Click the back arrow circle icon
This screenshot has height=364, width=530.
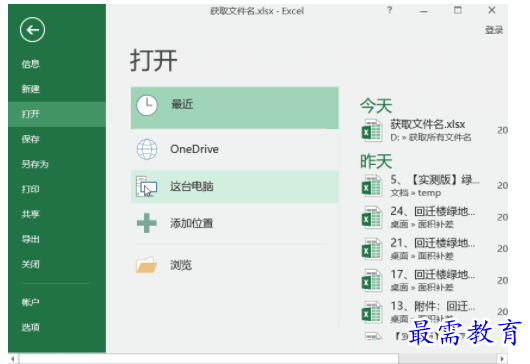tap(32, 30)
